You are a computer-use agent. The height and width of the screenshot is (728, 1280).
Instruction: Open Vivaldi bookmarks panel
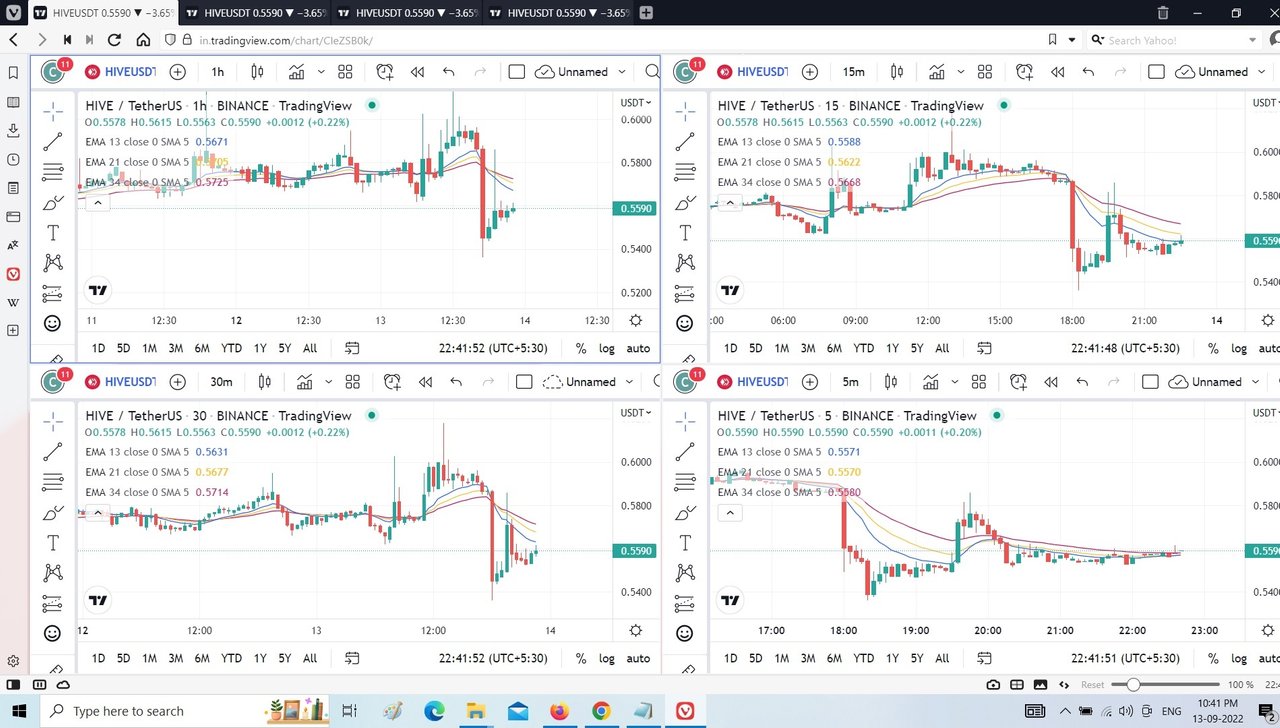pyautogui.click(x=13, y=73)
